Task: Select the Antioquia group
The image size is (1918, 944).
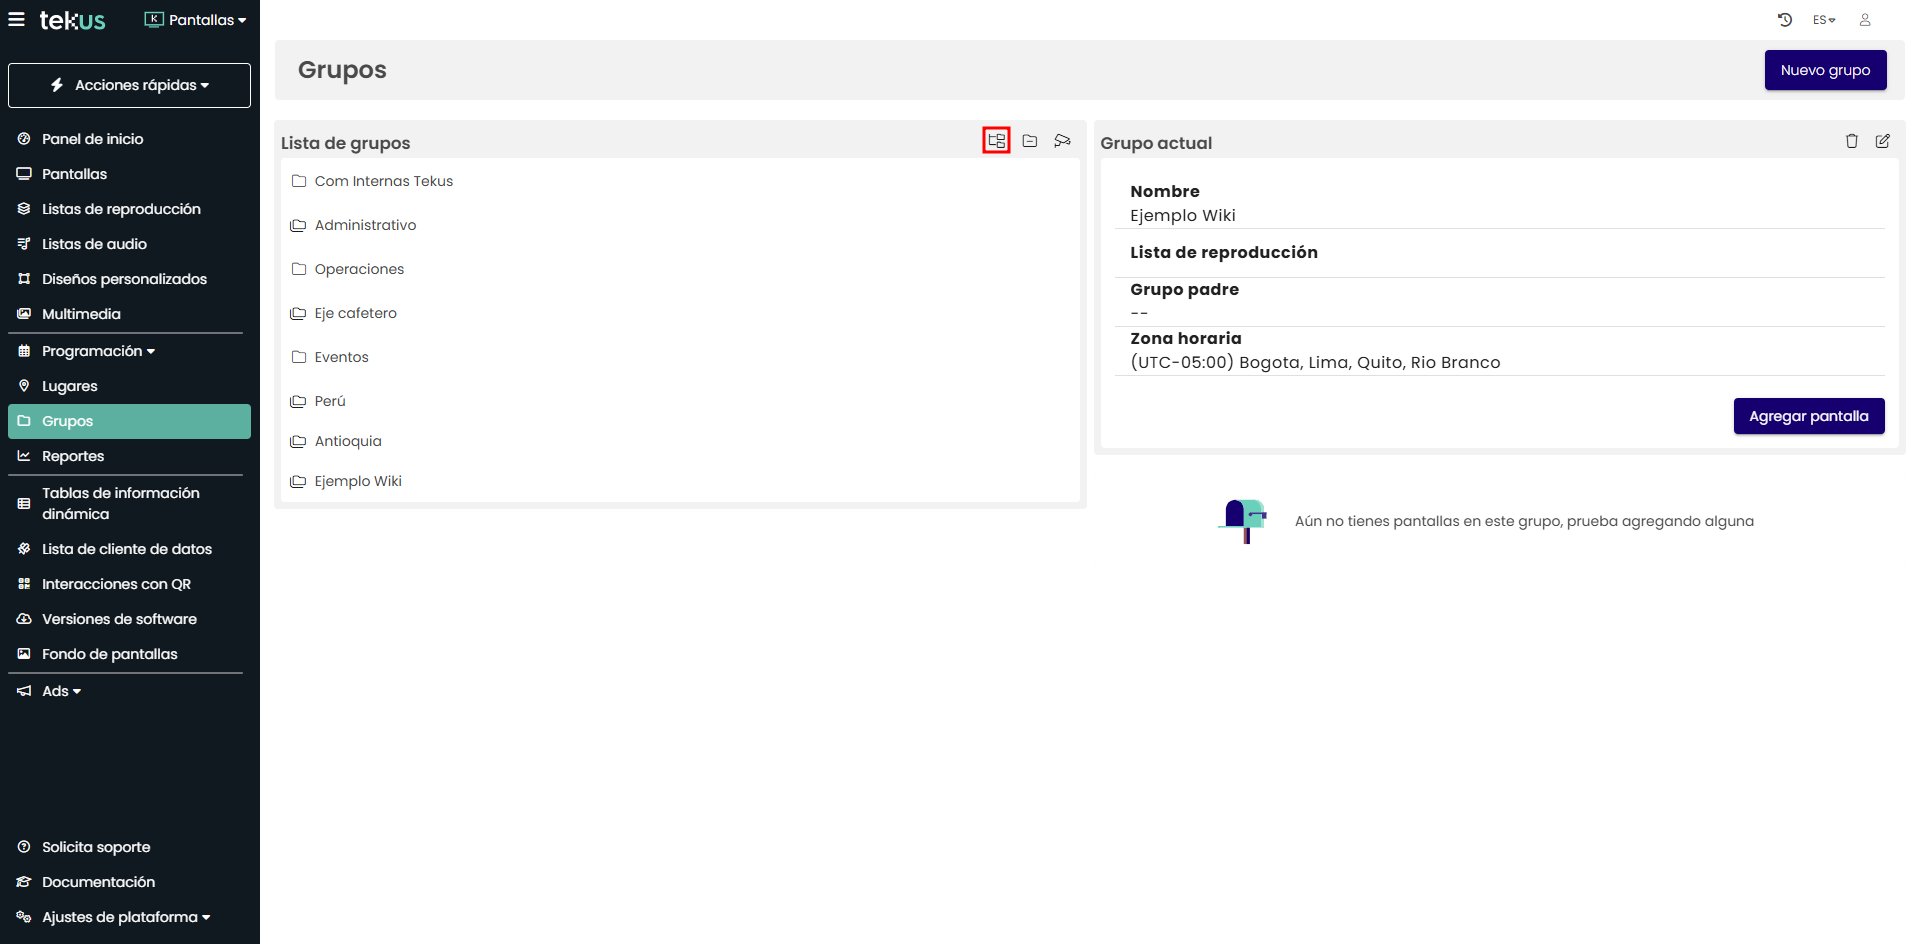Action: pos(347,441)
